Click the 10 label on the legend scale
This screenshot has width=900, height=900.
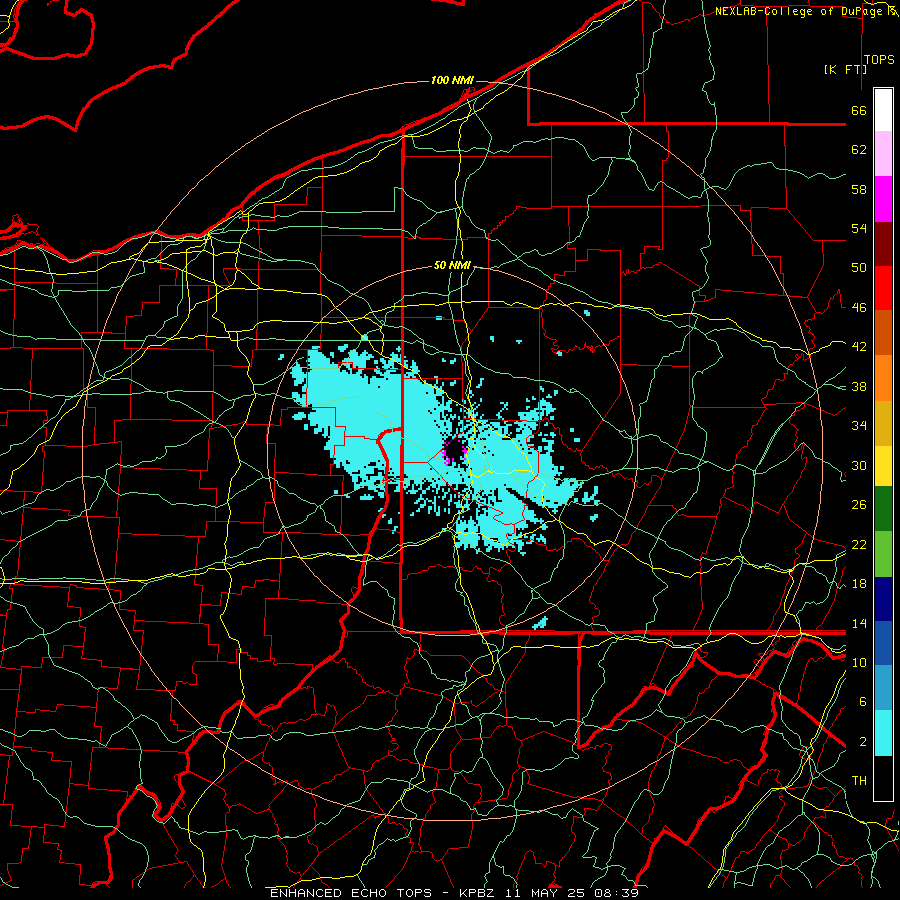(859, 662)
